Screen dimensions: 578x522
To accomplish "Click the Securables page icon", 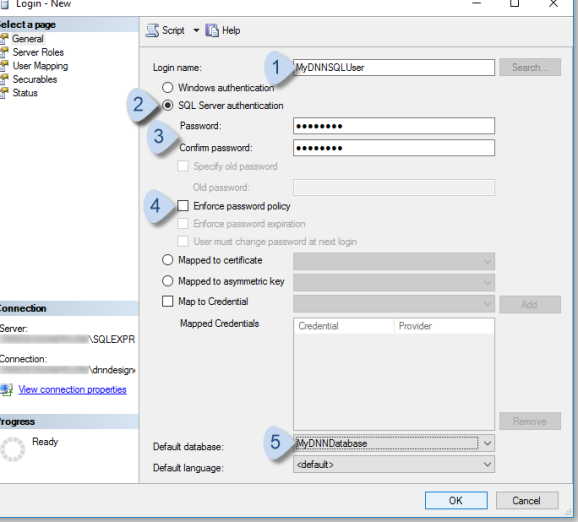I will tap(4, 79).
